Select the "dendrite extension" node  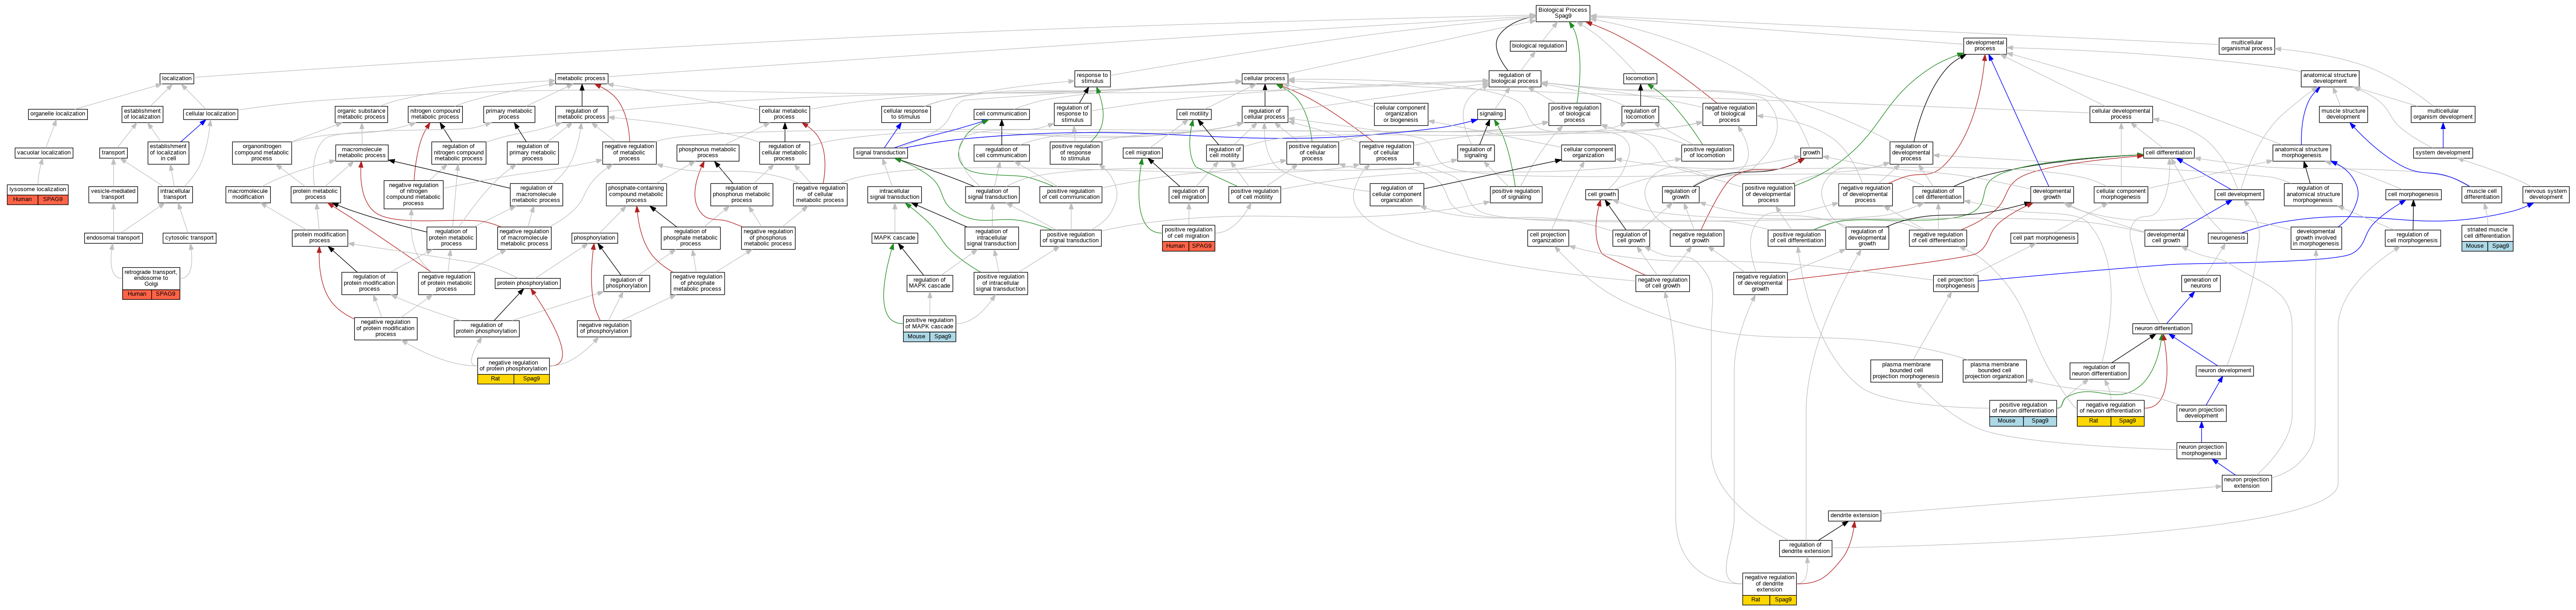tap(1854, 516)
